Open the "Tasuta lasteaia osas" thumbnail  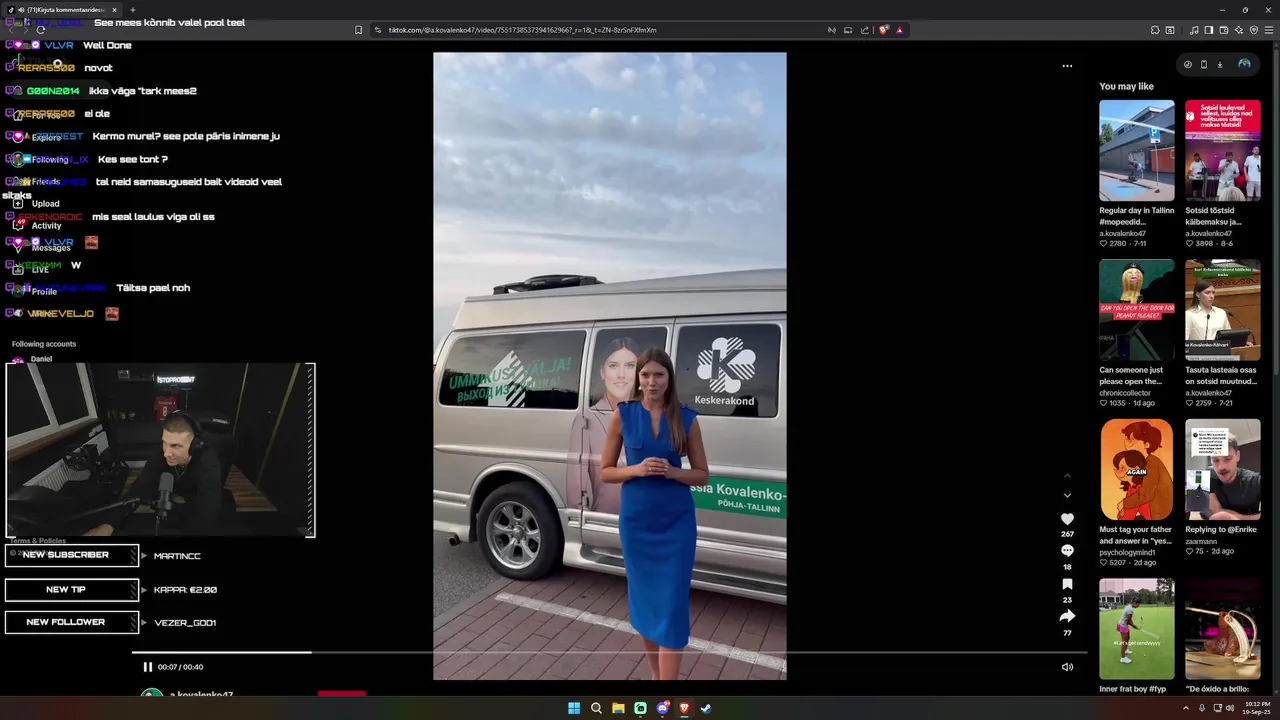[x=1223, y=310]
